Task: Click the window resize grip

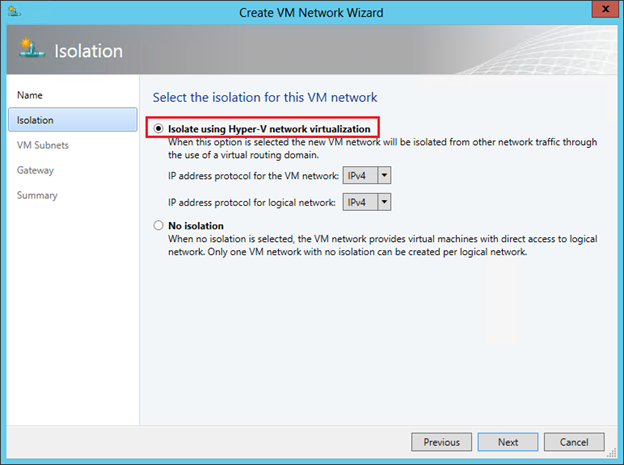Action: 612,453
